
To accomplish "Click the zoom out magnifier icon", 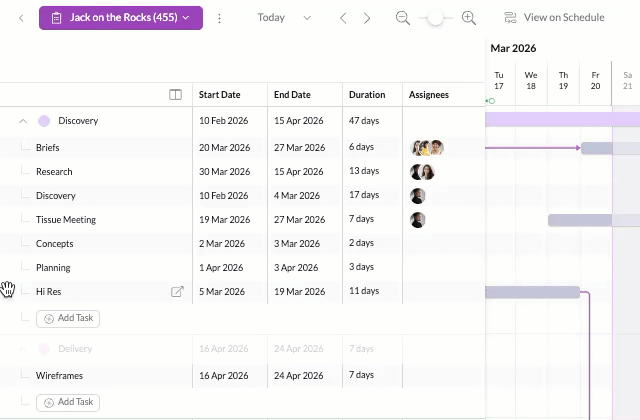I will [403, 18].
